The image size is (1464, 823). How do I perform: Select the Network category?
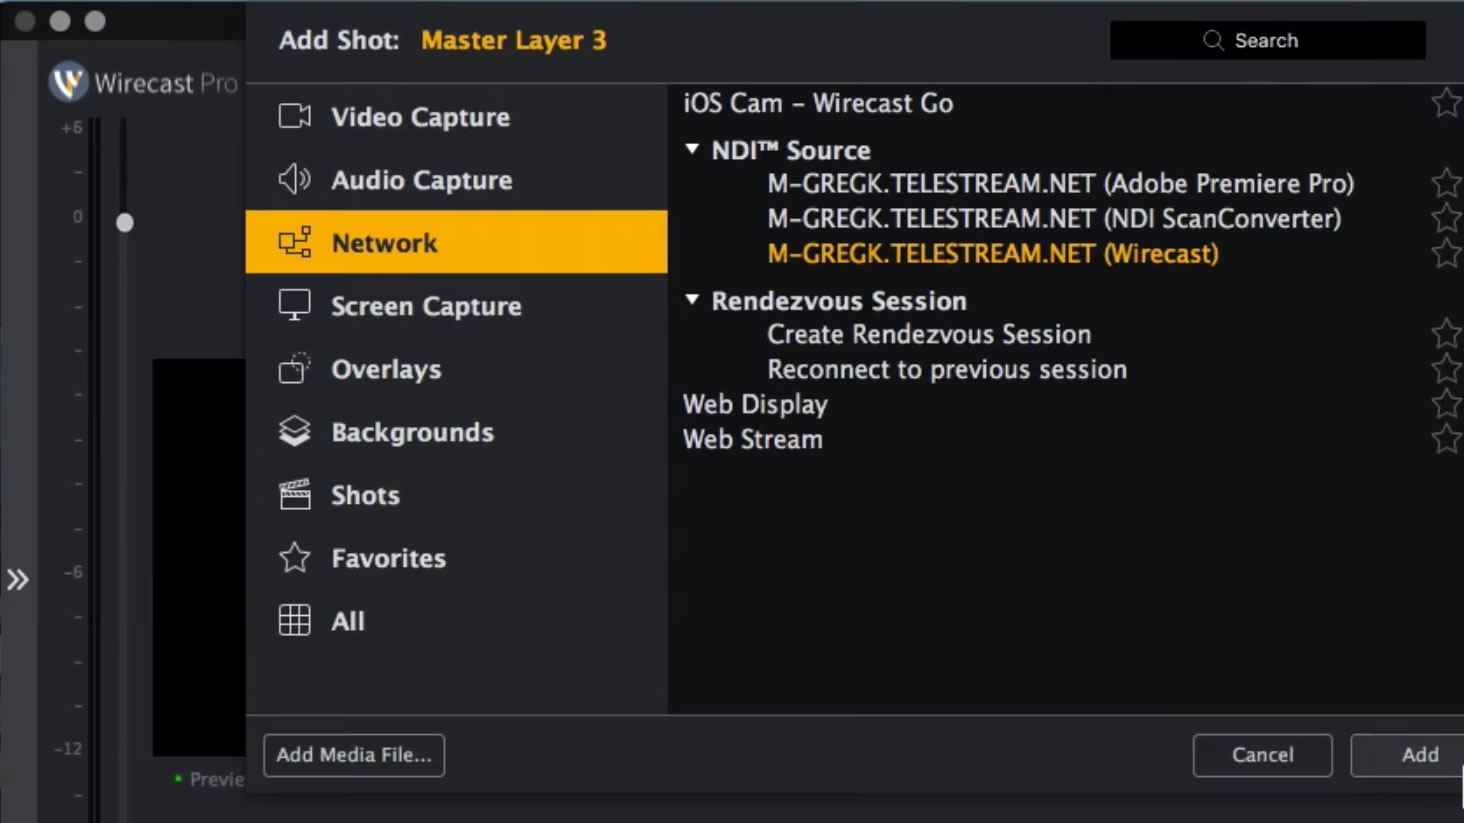(x=456, y=242)
